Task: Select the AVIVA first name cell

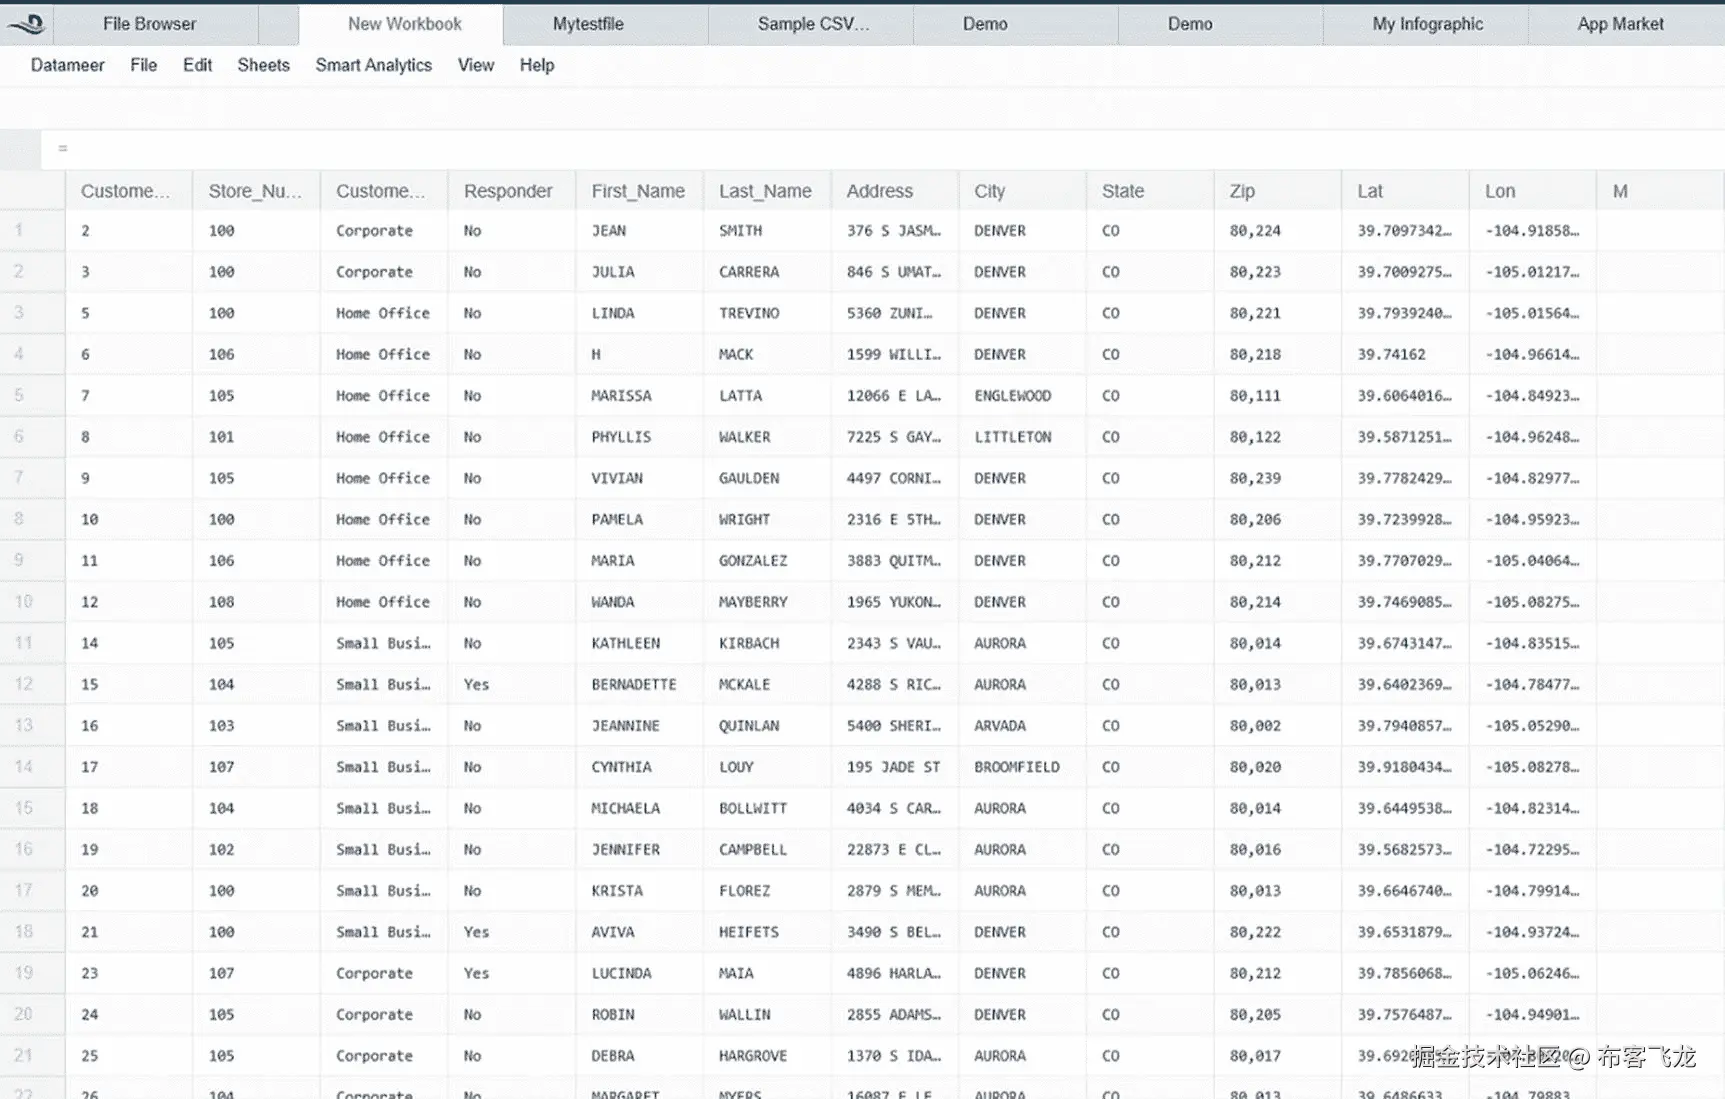Action: (x=639, y=932)
